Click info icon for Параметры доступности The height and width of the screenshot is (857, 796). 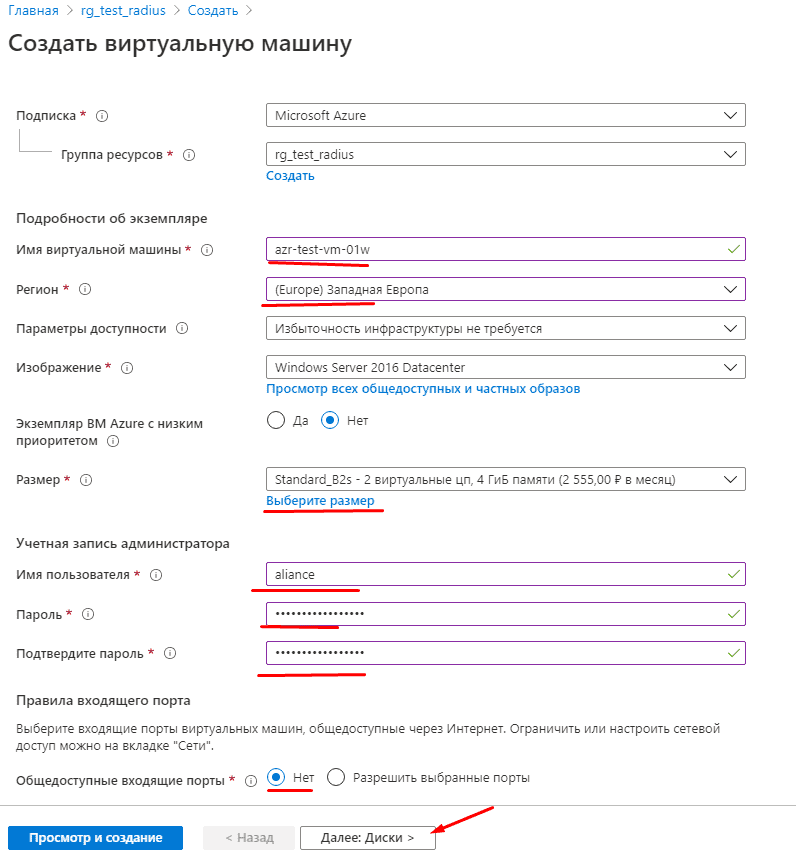tap(182, 328)
